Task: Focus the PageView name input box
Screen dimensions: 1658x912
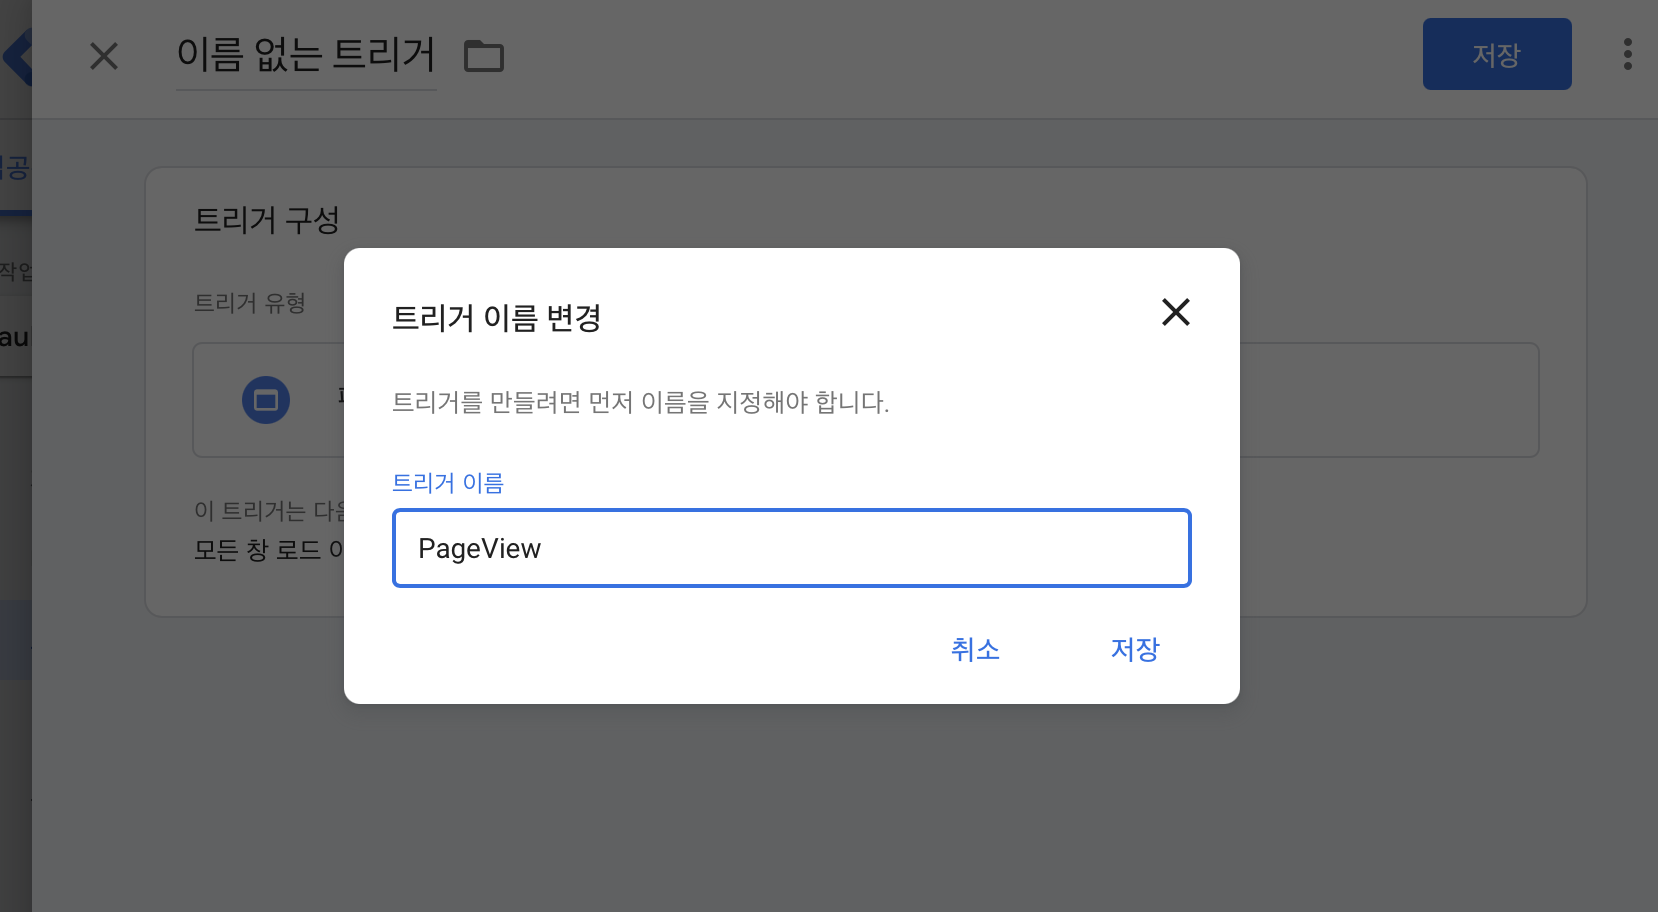Action: 791,548
